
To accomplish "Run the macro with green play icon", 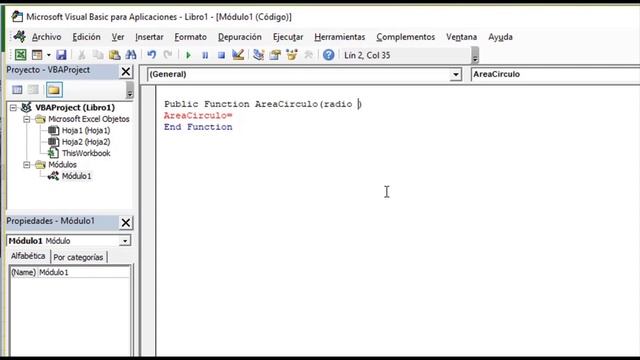I will (188, 55).
